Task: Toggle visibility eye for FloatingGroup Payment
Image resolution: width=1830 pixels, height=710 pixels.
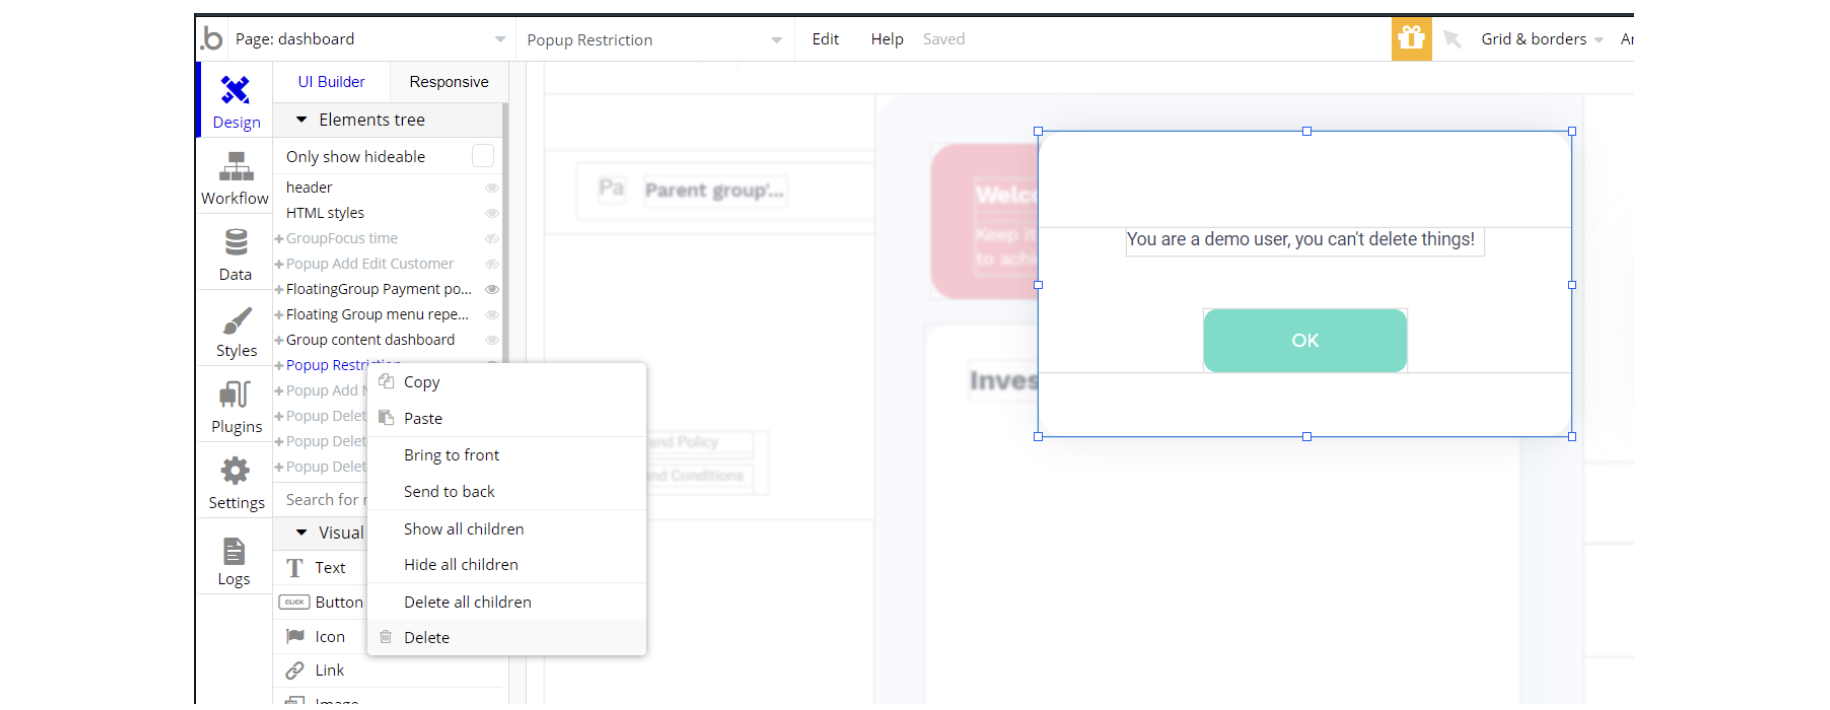Action: pos(492,289)
